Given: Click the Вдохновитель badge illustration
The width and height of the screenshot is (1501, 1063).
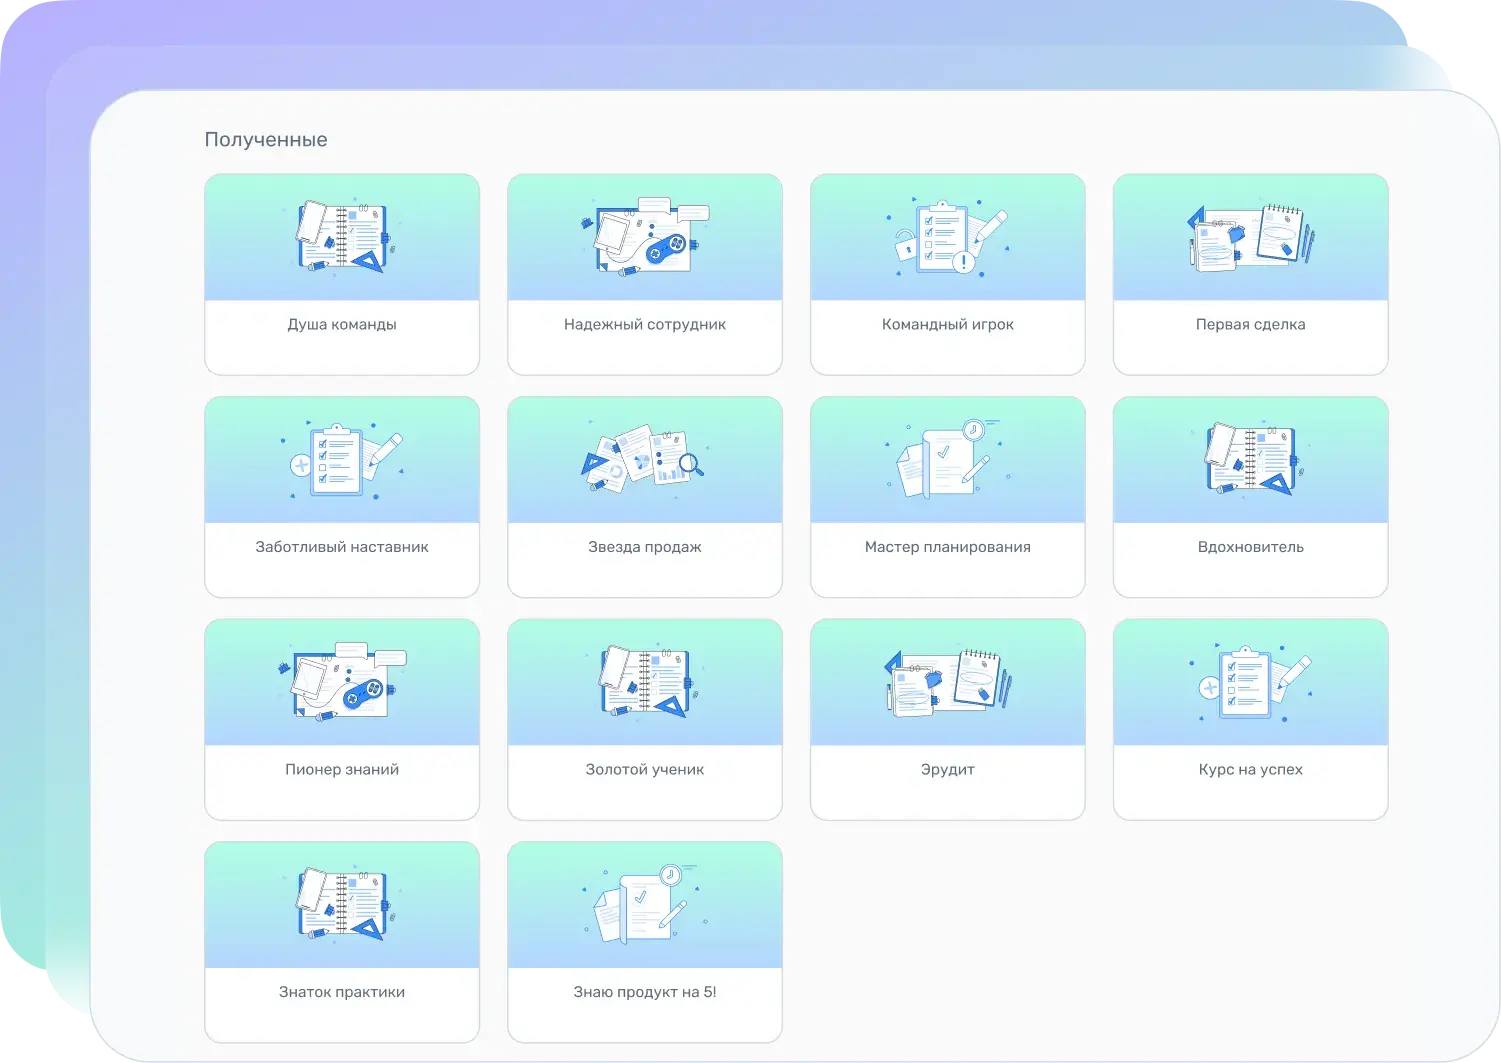Looking at the screenshot, I should pos(1251,460).
